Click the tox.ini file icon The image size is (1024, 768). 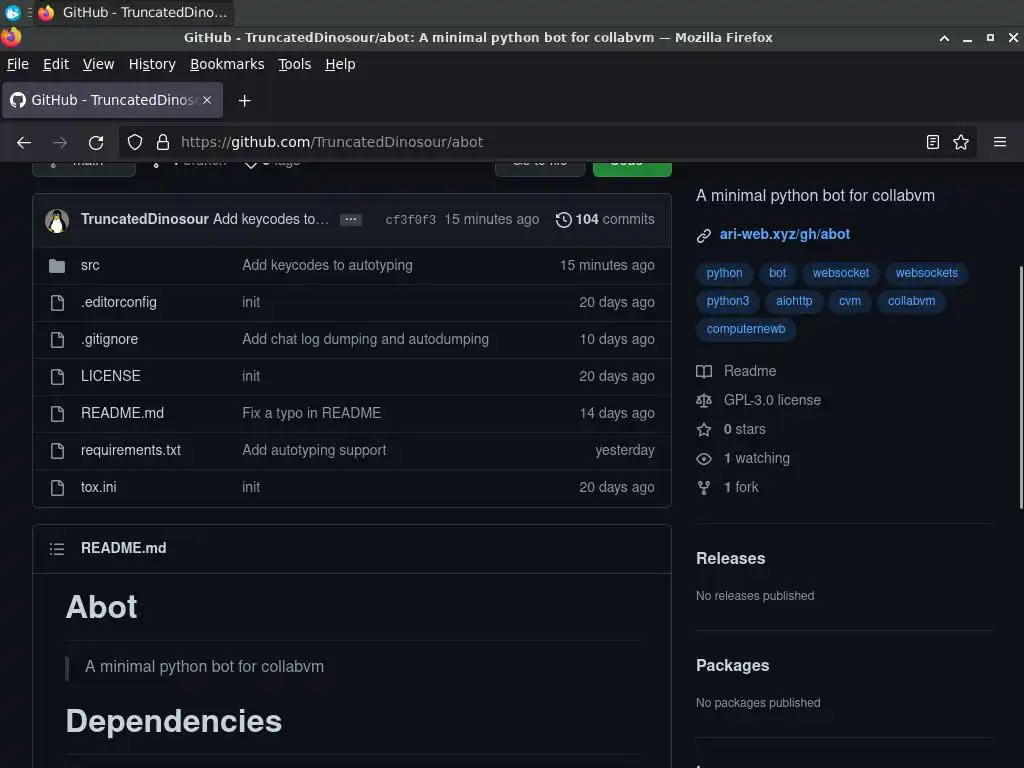[57, 488]
